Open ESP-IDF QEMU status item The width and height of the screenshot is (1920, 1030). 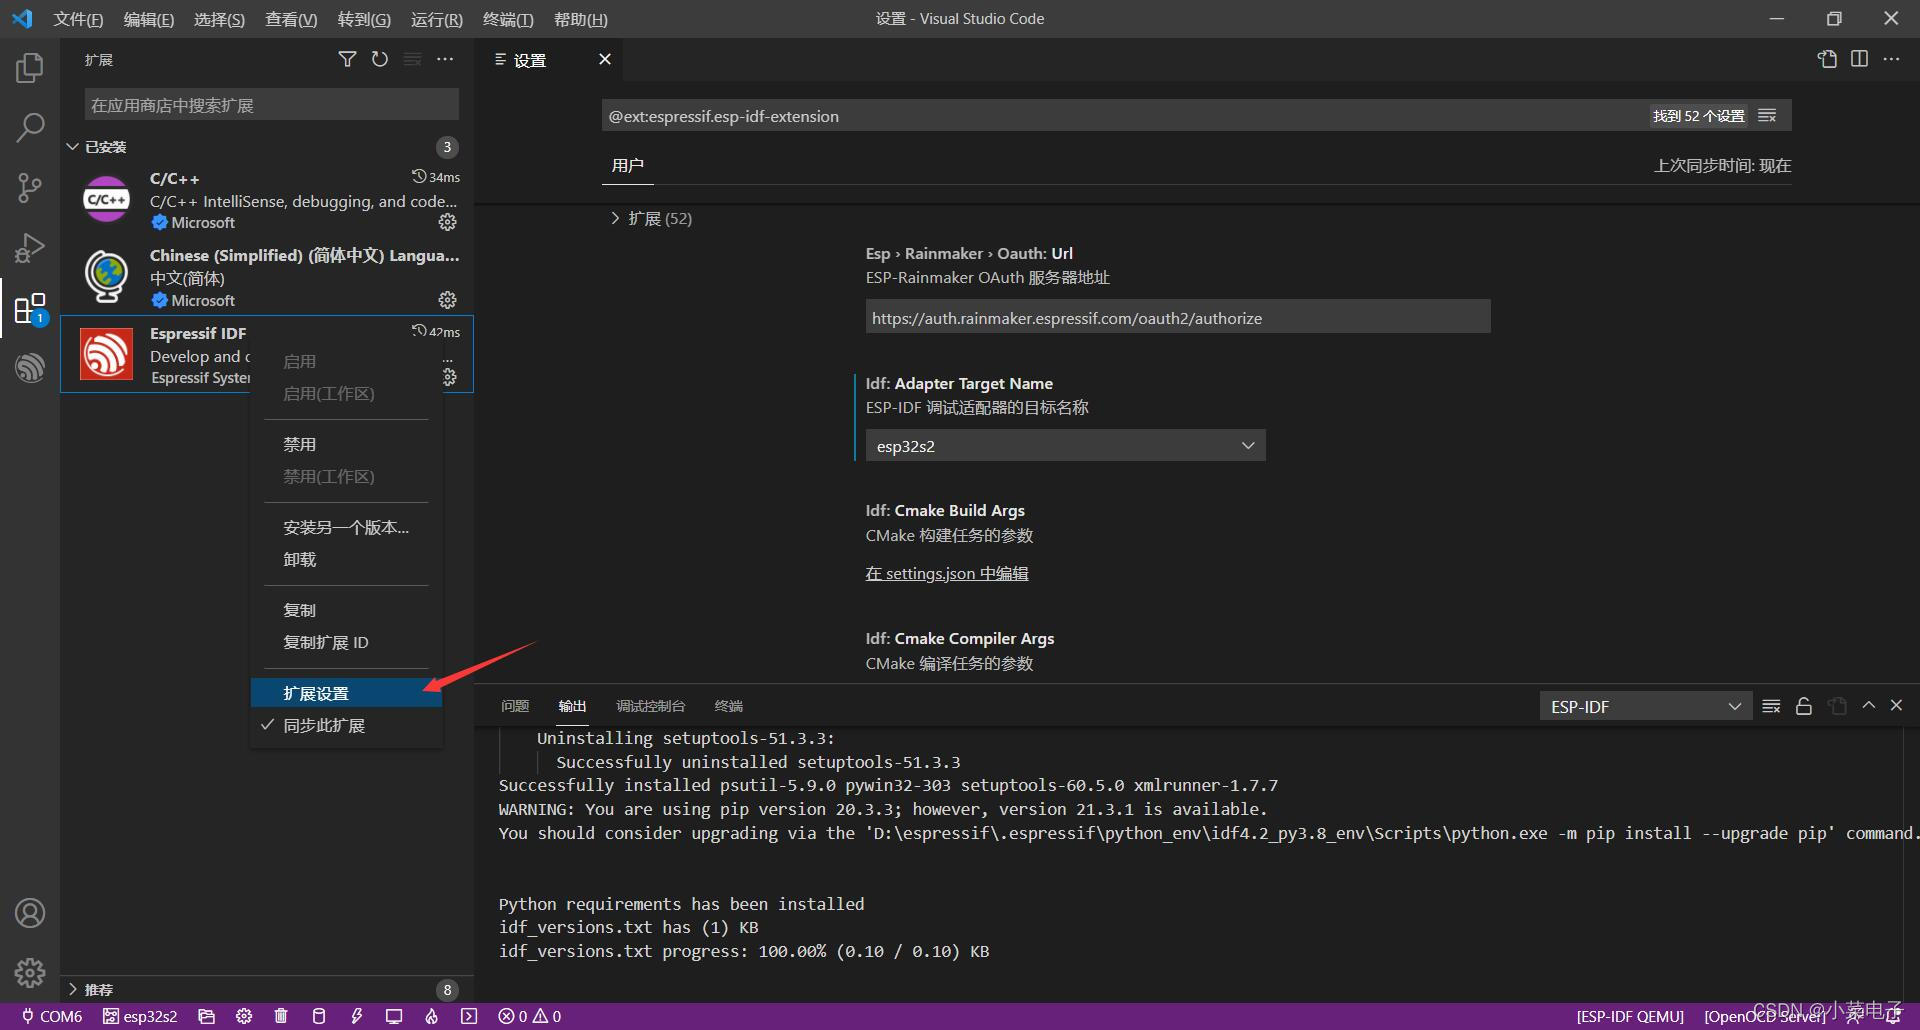tap(1630, 1016)
